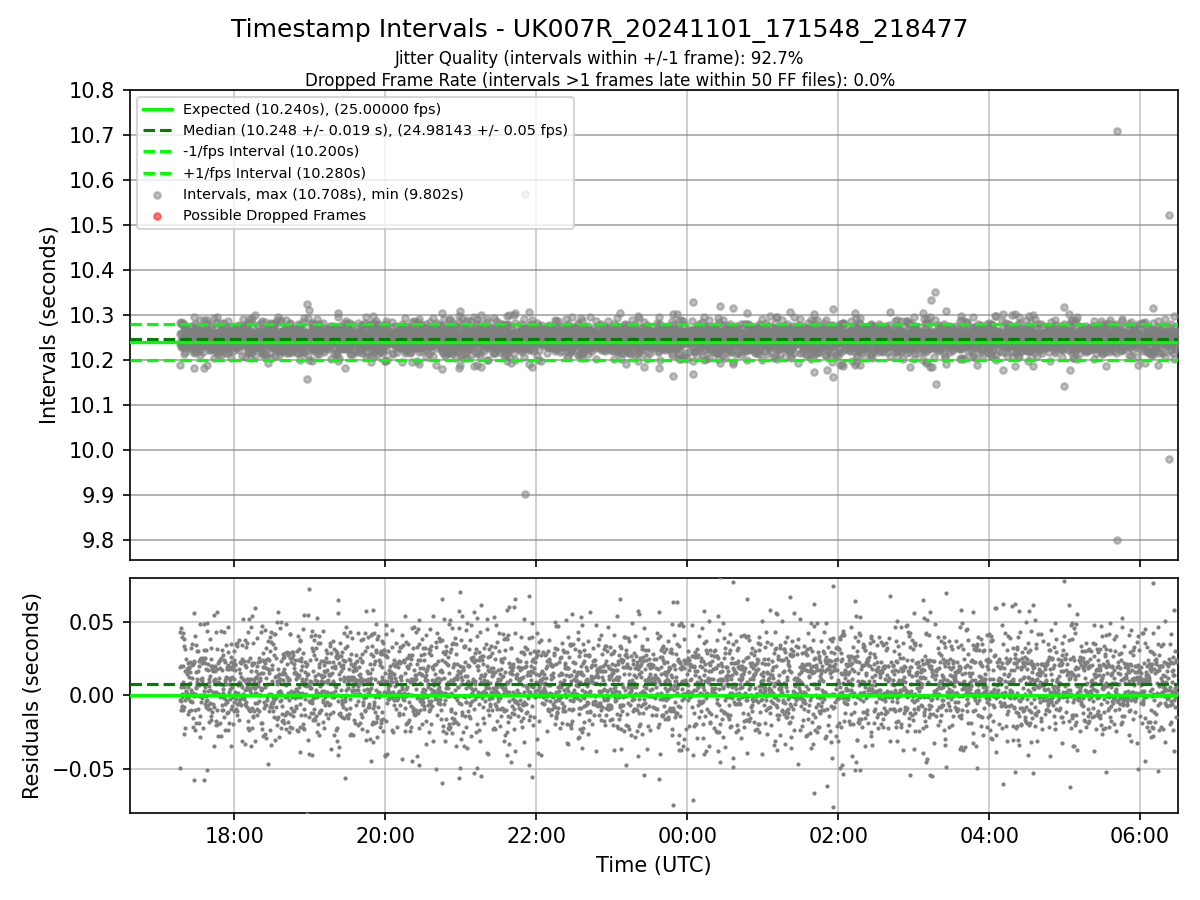Click the 06:00 time axis label
1200x900 pixels.
point(1140,834)
